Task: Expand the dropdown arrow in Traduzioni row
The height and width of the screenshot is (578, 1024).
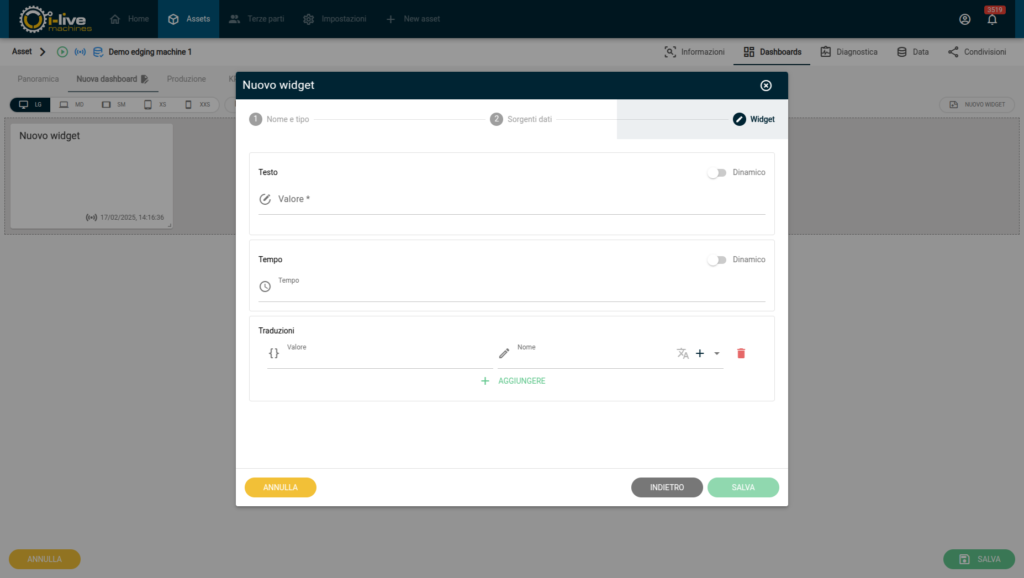Action: pyautogui.click(x=717, y=353)
